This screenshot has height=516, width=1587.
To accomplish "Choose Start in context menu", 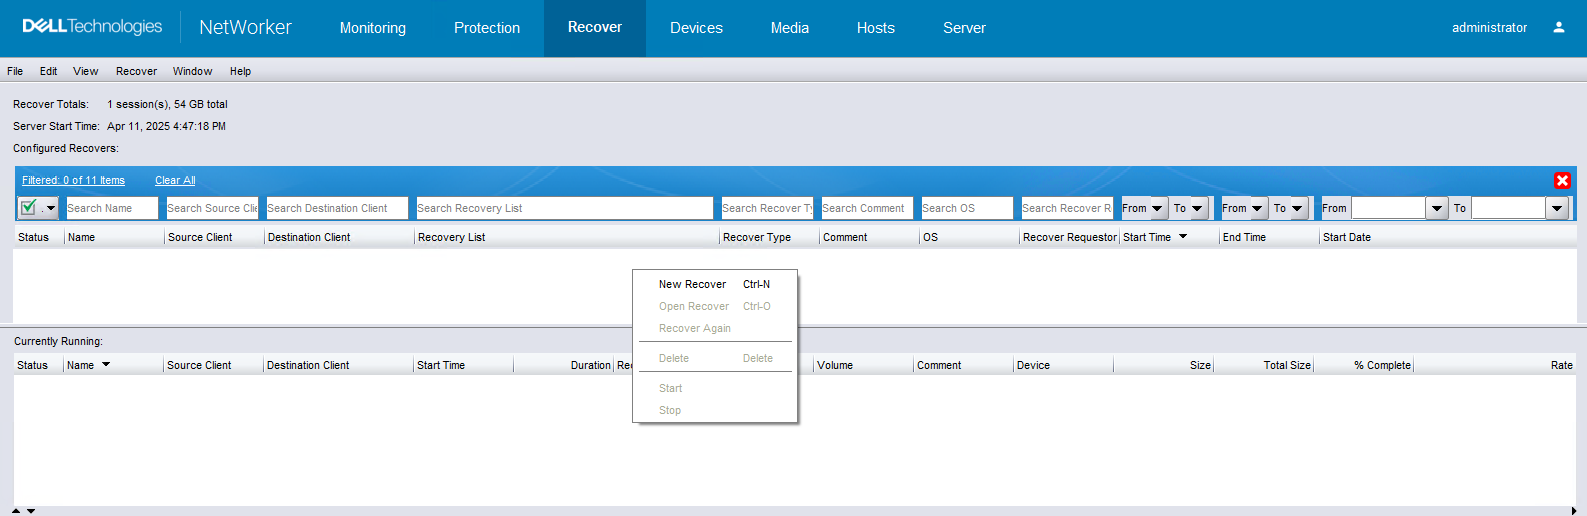I will coord(714,388).
